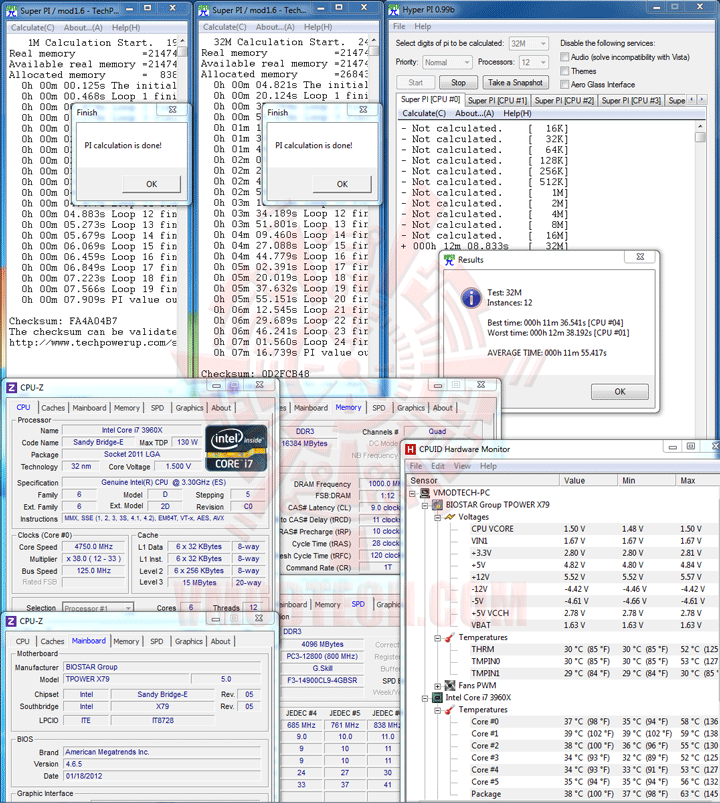Open the Help menu in Hardware Monitor

coord(488,466)
